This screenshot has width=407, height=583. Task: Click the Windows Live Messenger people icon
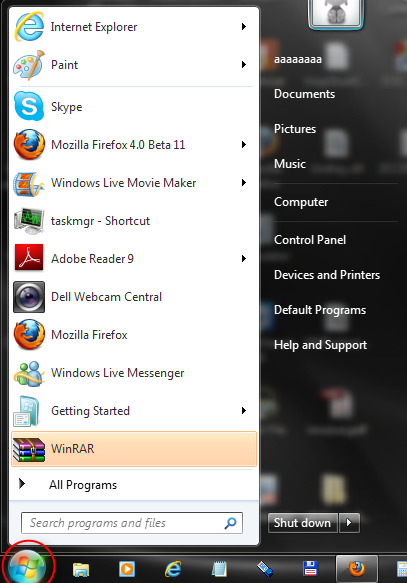tap(29, 373)
